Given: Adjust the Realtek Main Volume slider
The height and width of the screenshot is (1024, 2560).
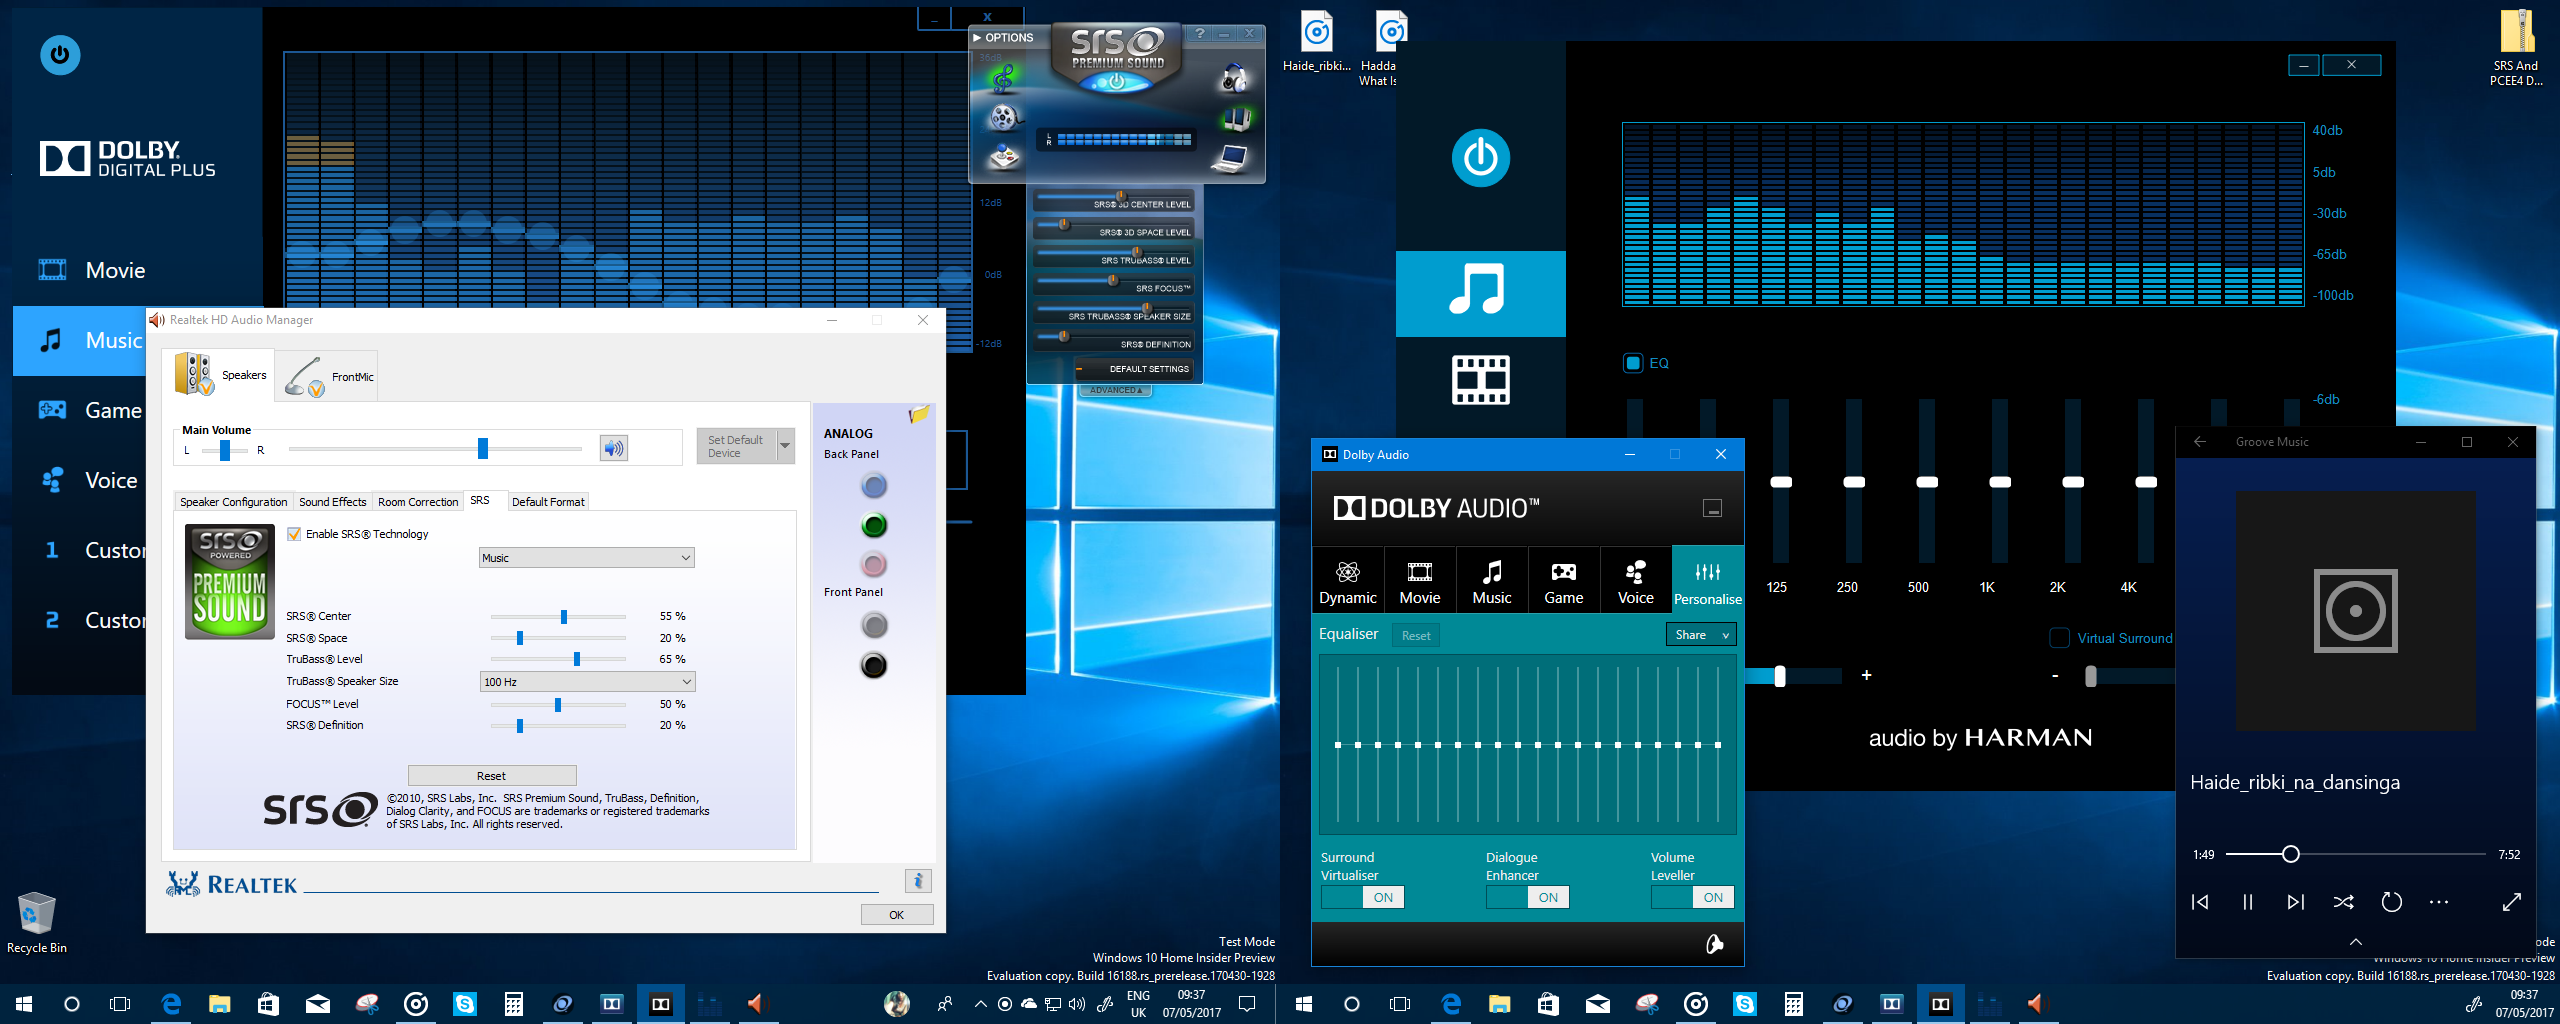Looking at the screenshot, I should [483, 448].
